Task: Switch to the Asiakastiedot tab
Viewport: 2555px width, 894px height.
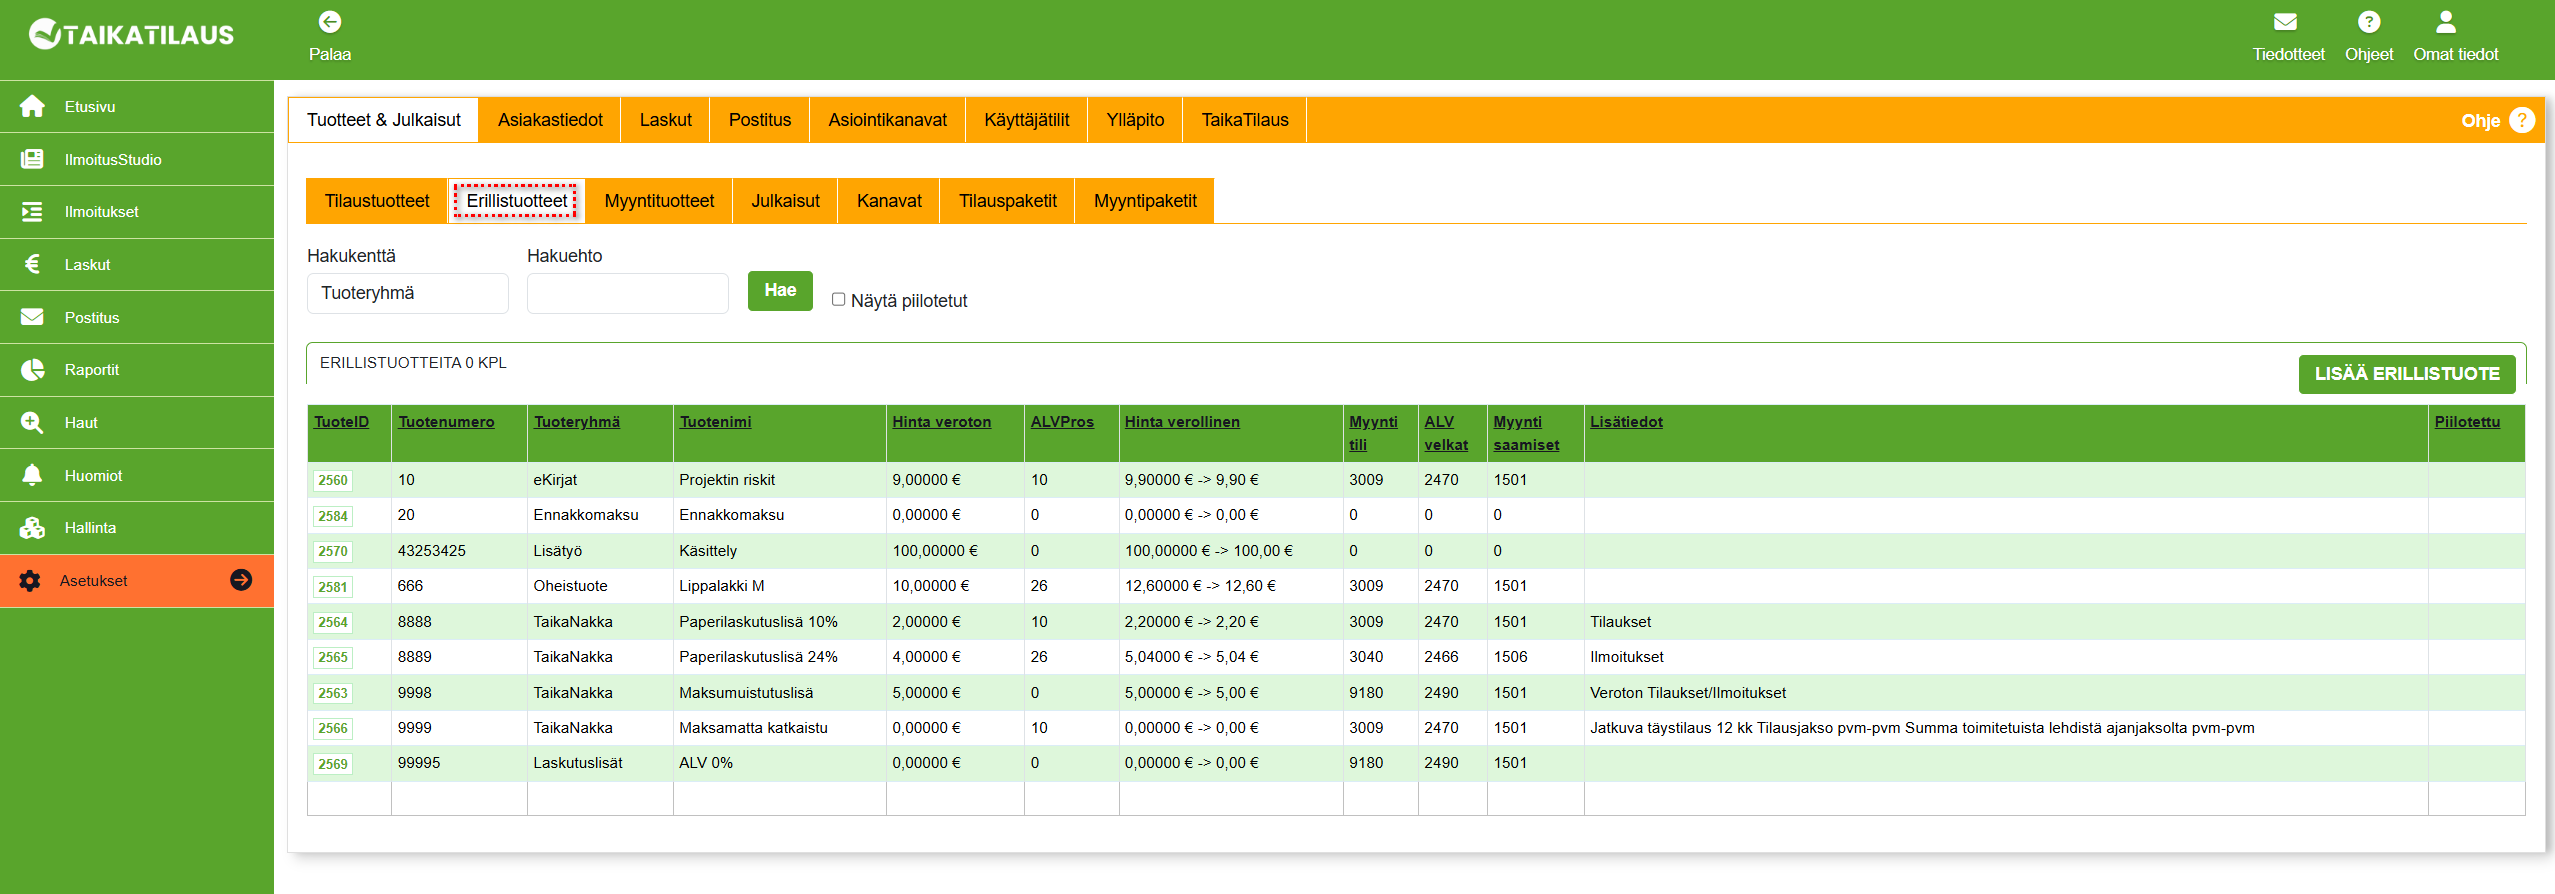Action: (550, 120)
